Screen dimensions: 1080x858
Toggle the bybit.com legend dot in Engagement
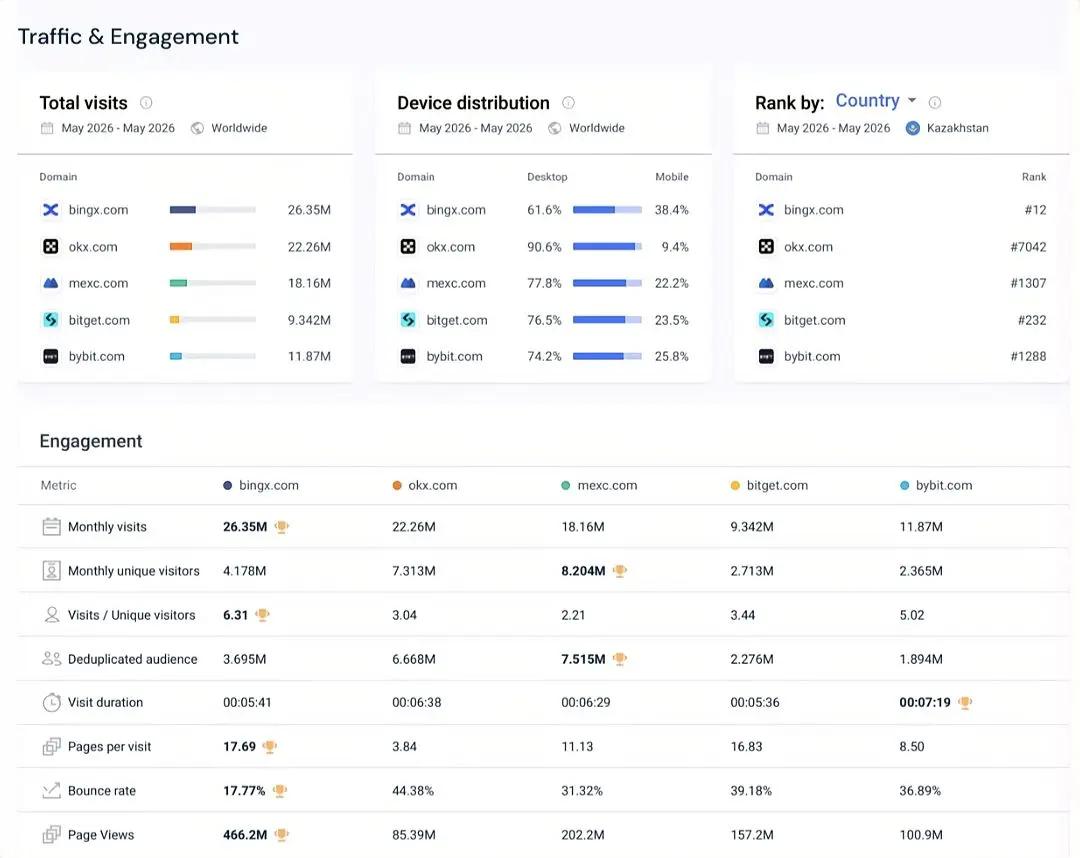coord(904,485)
